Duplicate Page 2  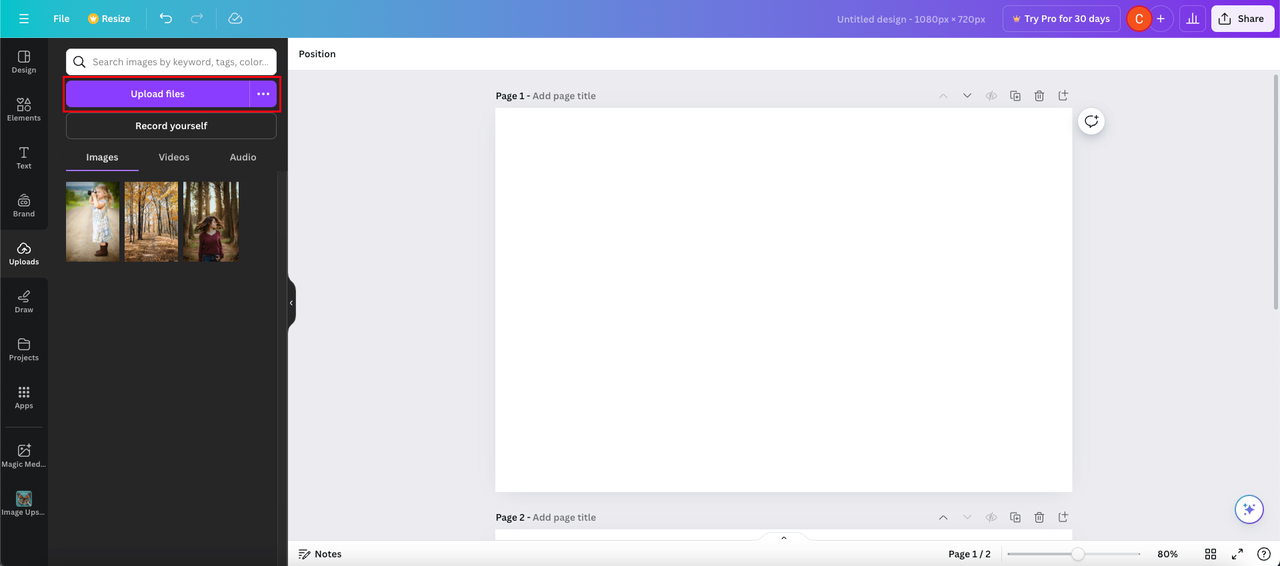click(x=1015, y=518)
